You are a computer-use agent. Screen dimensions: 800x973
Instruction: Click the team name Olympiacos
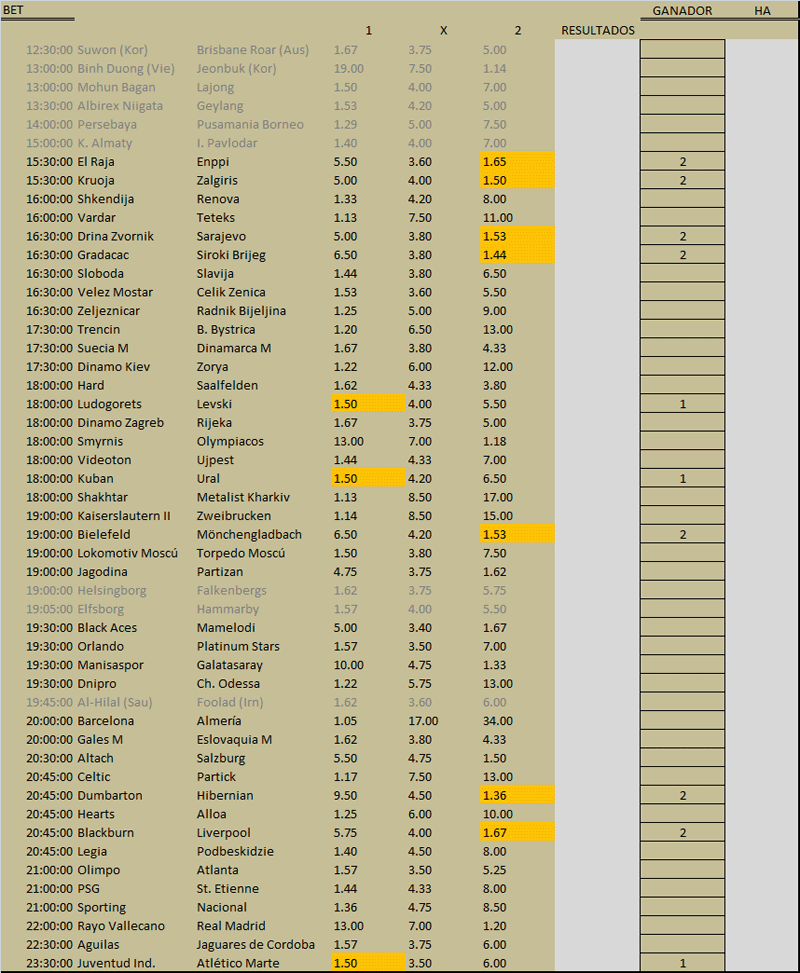(x=230, y=441)
